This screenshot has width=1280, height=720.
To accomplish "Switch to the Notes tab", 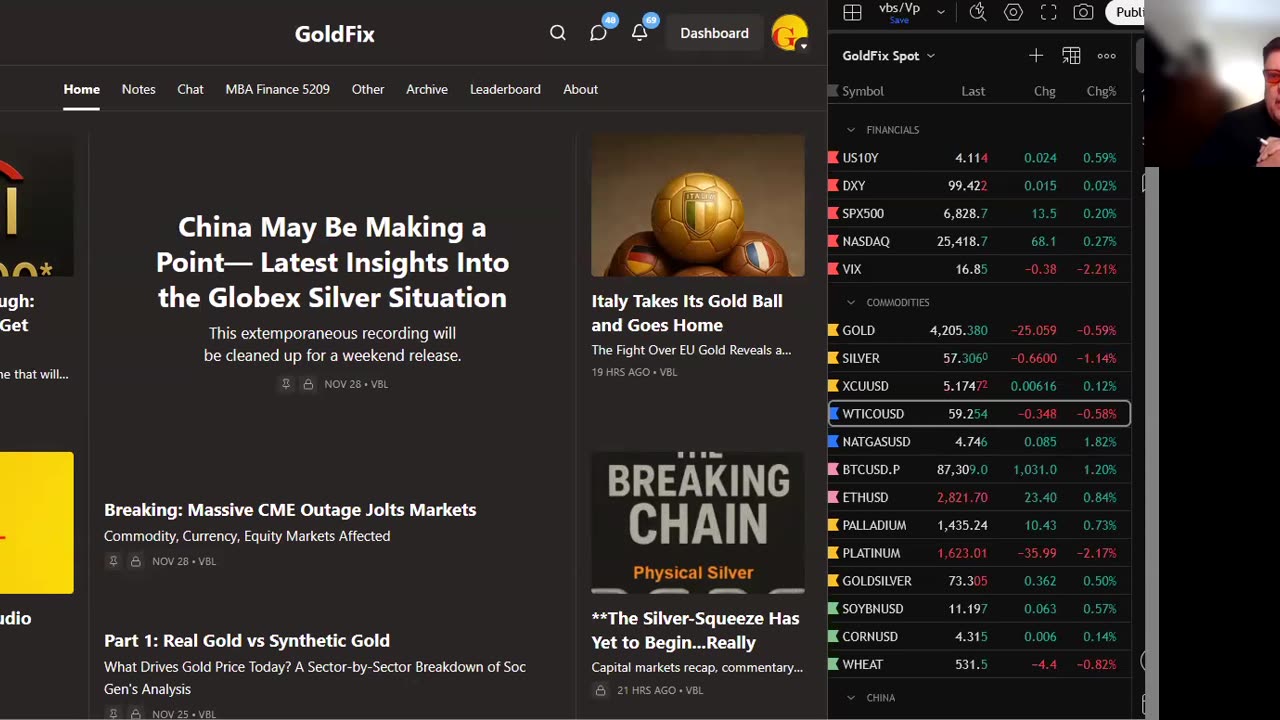I will (x=138, y=89).
